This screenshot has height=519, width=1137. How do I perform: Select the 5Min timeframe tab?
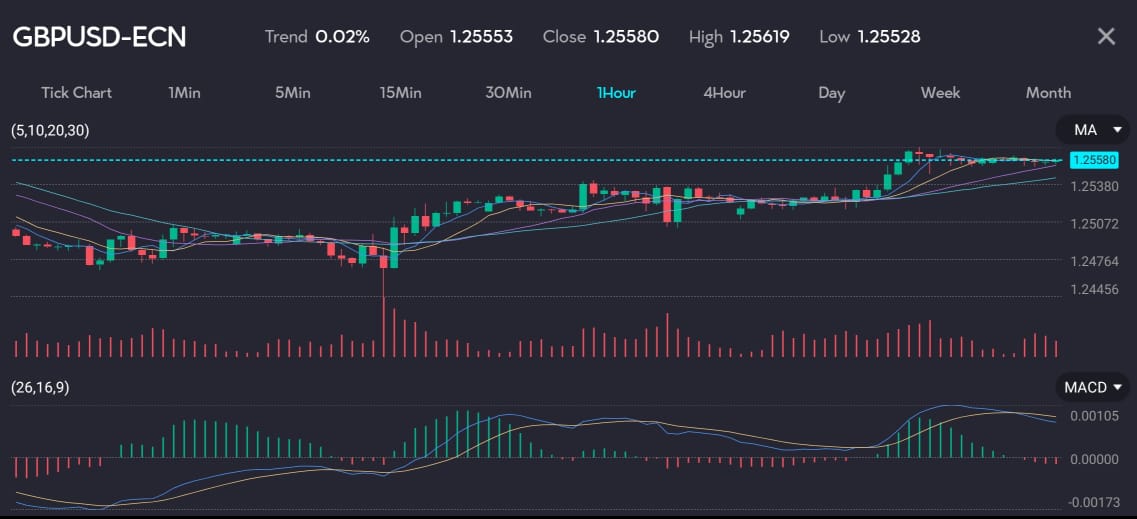click(292, 93)
